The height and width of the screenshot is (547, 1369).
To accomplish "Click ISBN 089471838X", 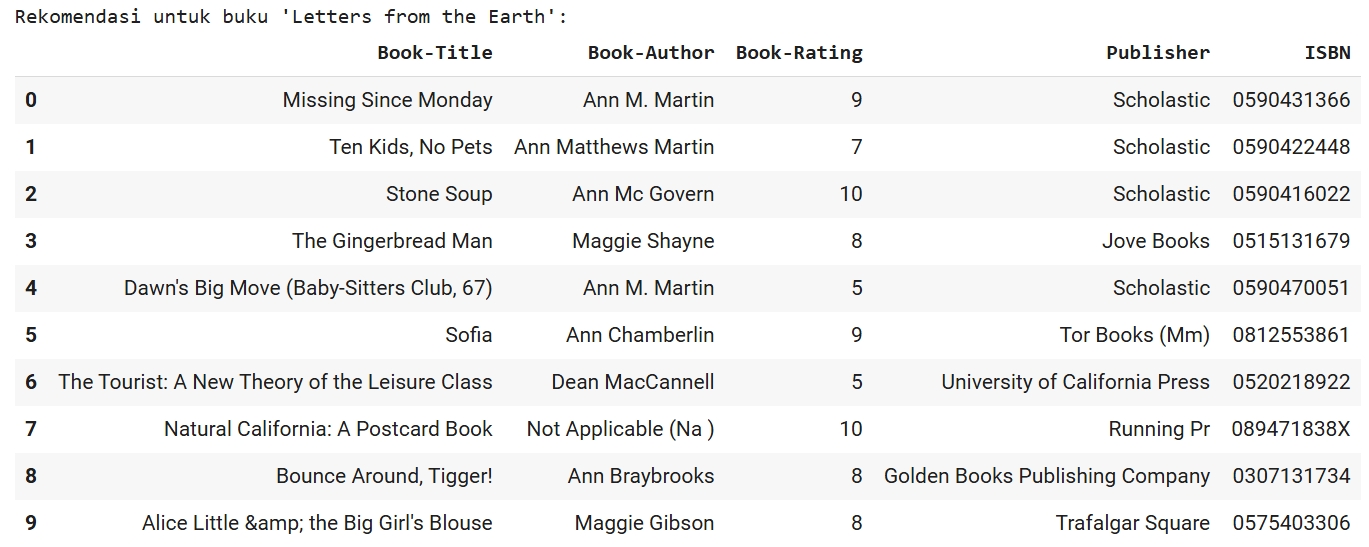I will point(1291,429).
